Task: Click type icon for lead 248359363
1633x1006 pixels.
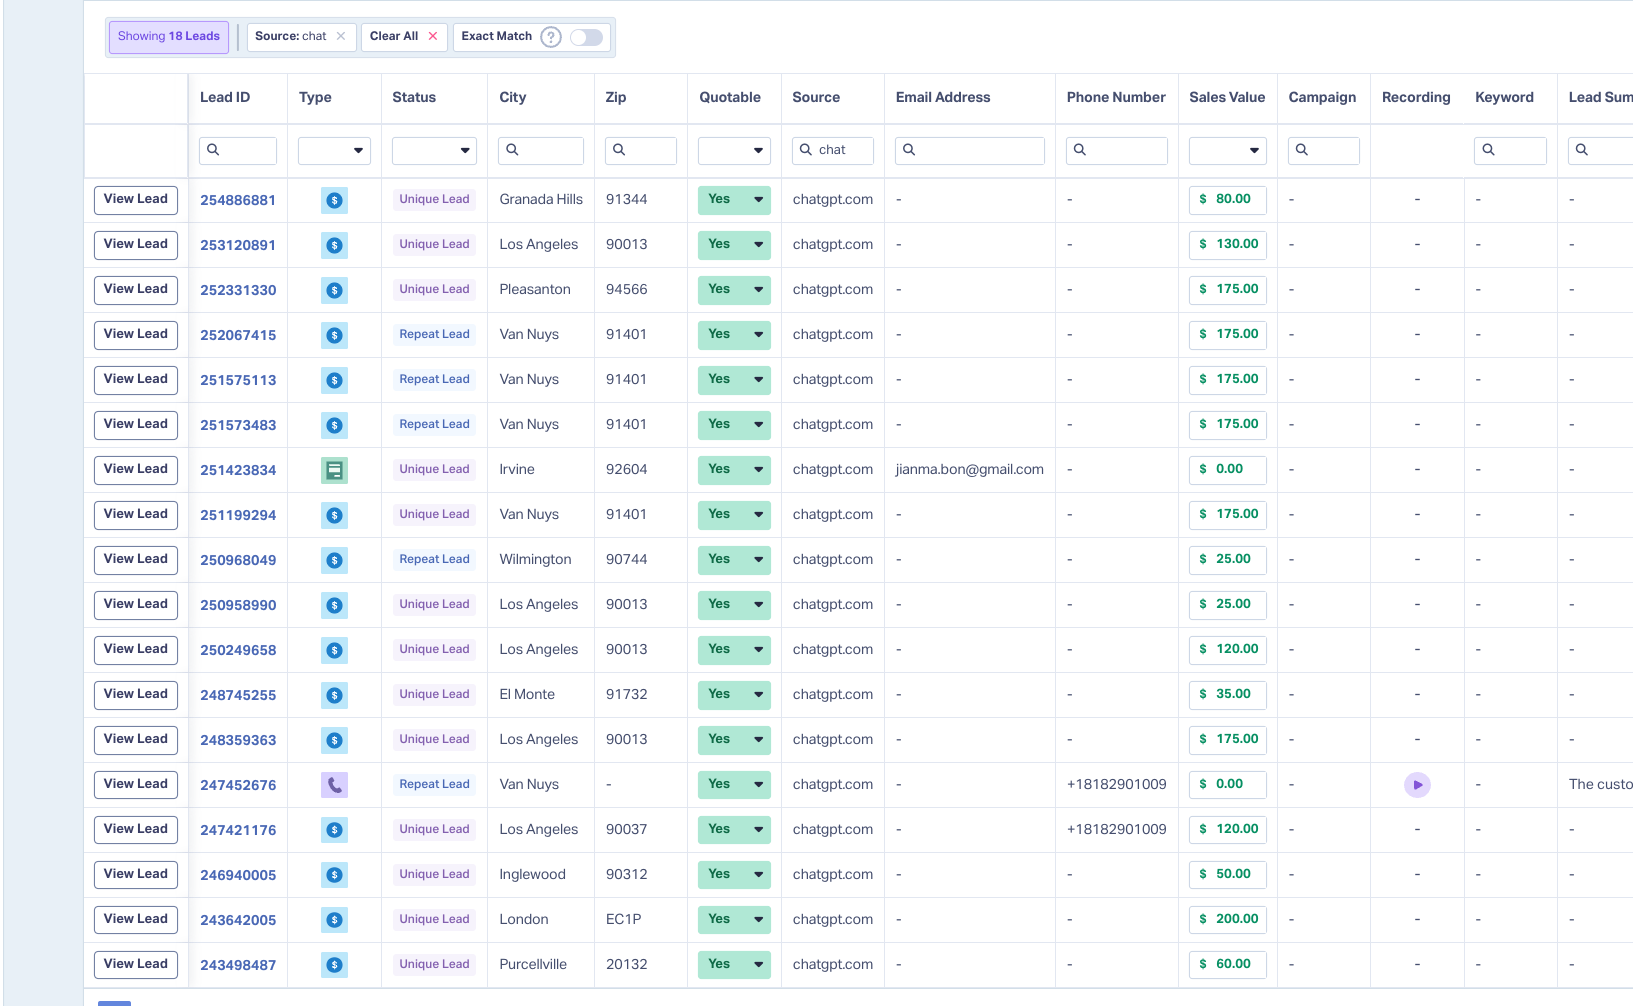Action: tap(334, 740)
